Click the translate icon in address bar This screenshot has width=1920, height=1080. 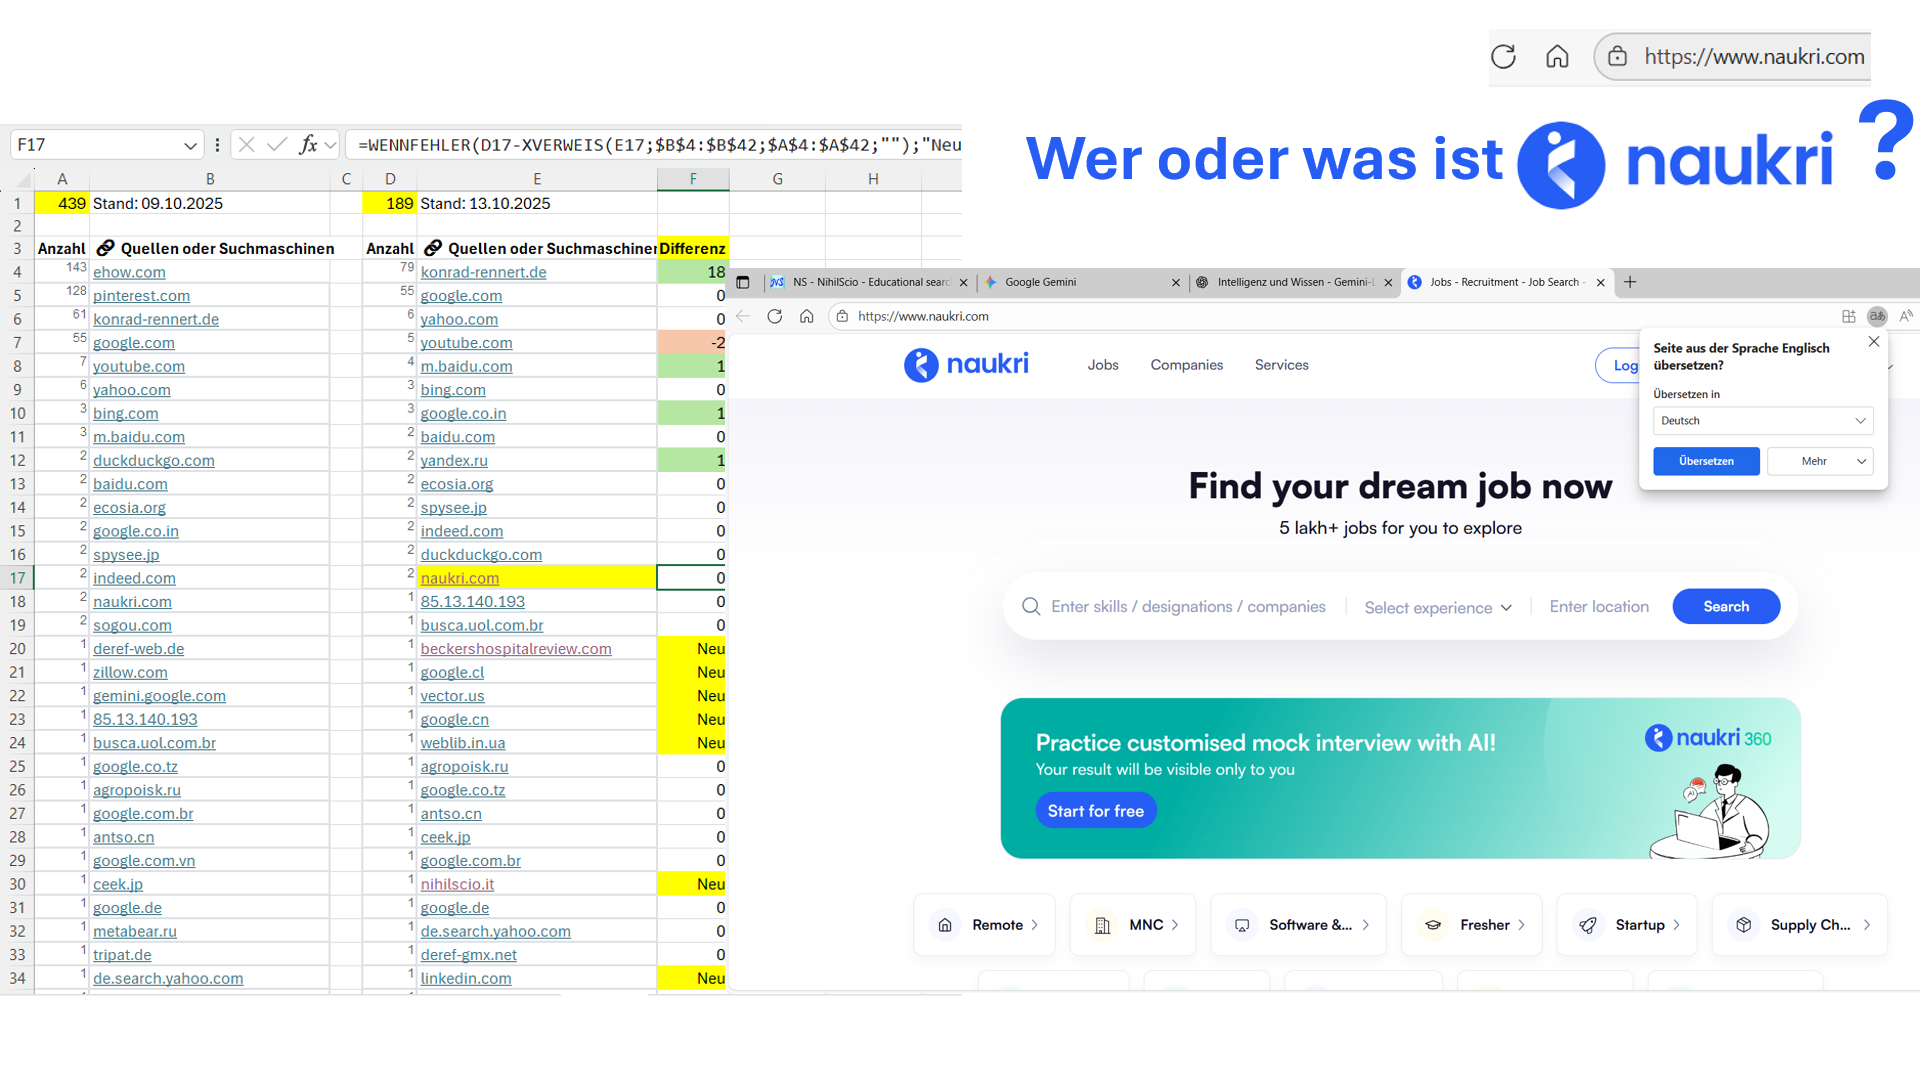coord(1877,316)
